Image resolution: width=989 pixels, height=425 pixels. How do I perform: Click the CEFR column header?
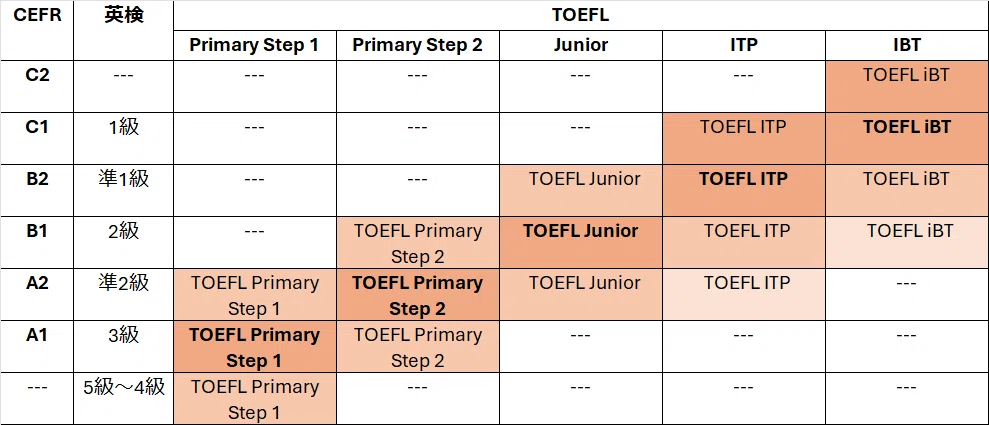click(37, 30)
